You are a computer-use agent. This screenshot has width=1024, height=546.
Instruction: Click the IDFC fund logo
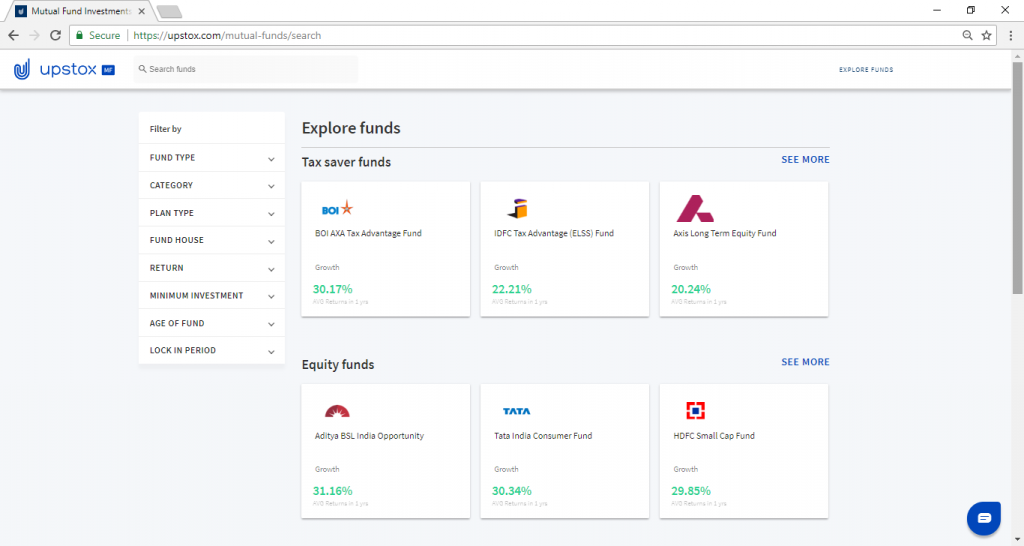click(x=517, y=209)
